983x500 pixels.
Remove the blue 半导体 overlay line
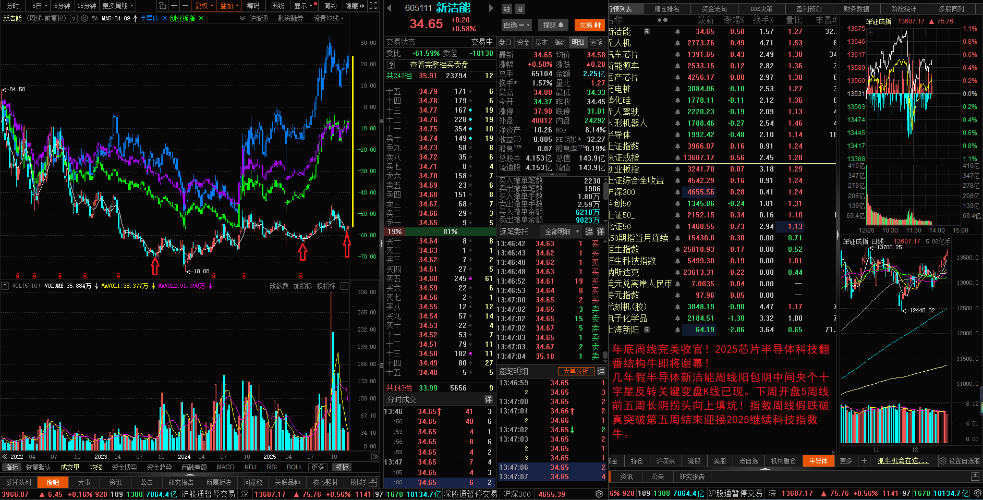pos(165,18)
